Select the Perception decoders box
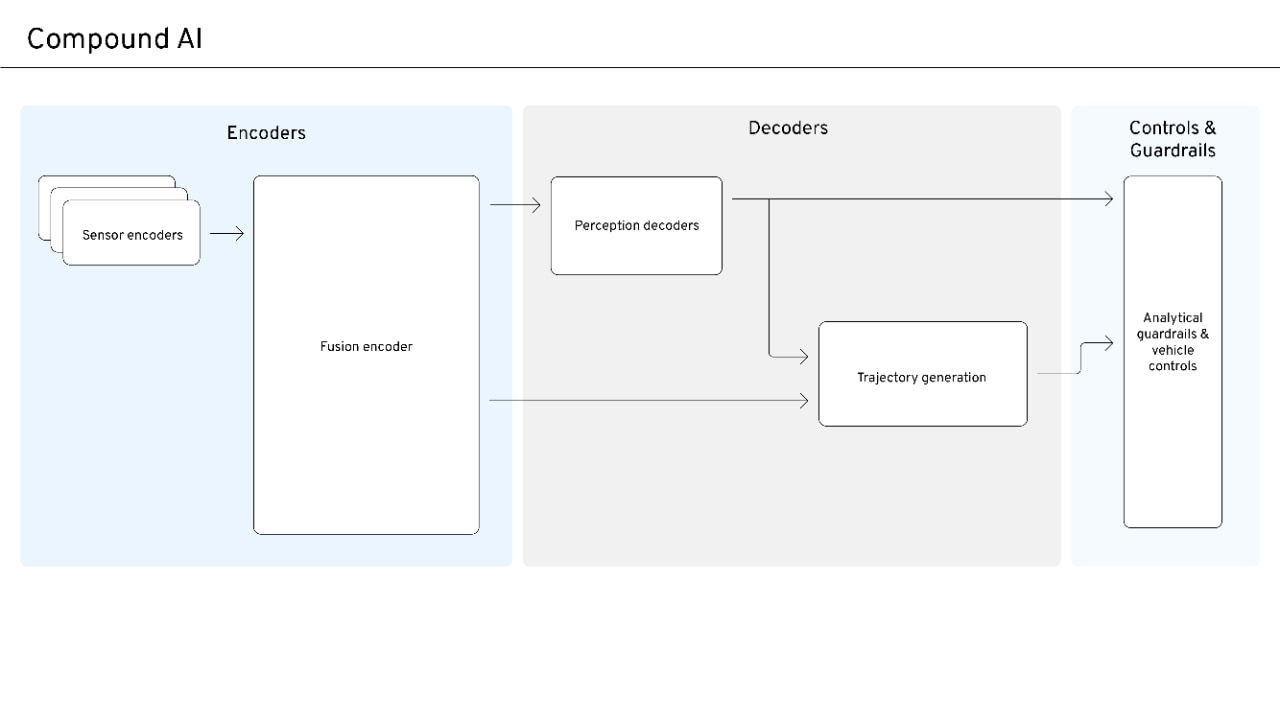Viewport: 1280px width, 720px height. 636,226
